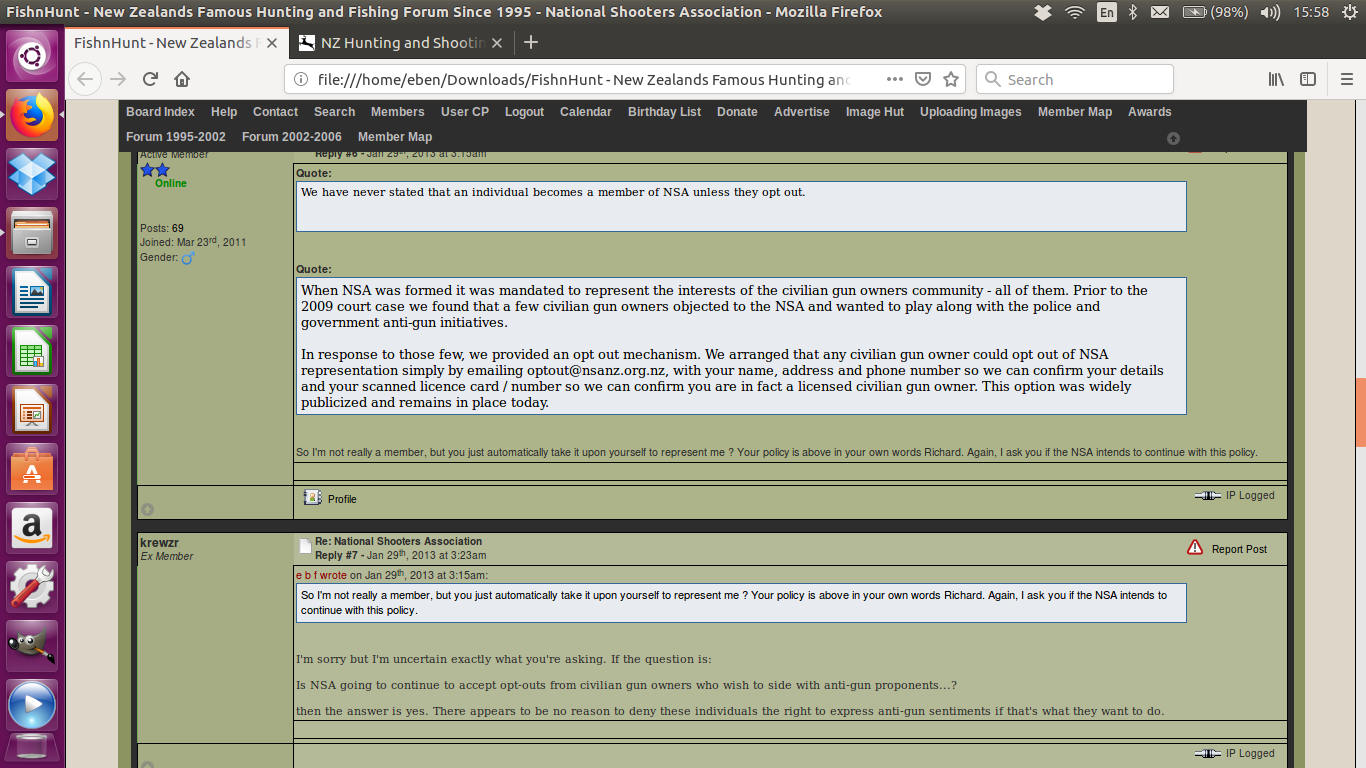Click the Firefox search box

tap(1074, 79)
